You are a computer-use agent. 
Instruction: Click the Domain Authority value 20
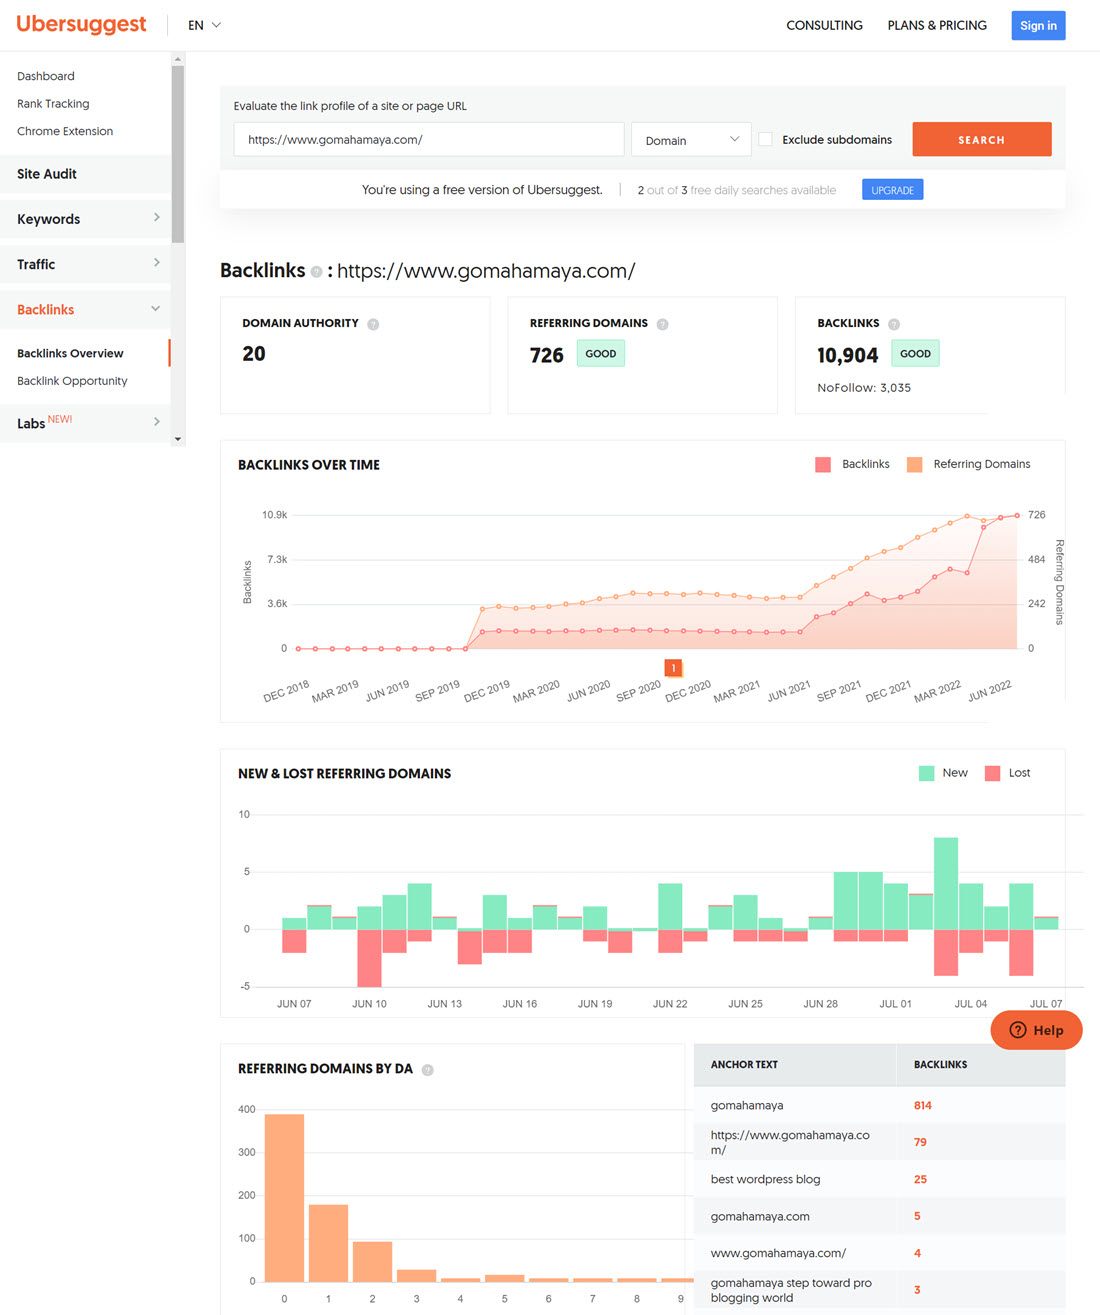pos(254,354)
